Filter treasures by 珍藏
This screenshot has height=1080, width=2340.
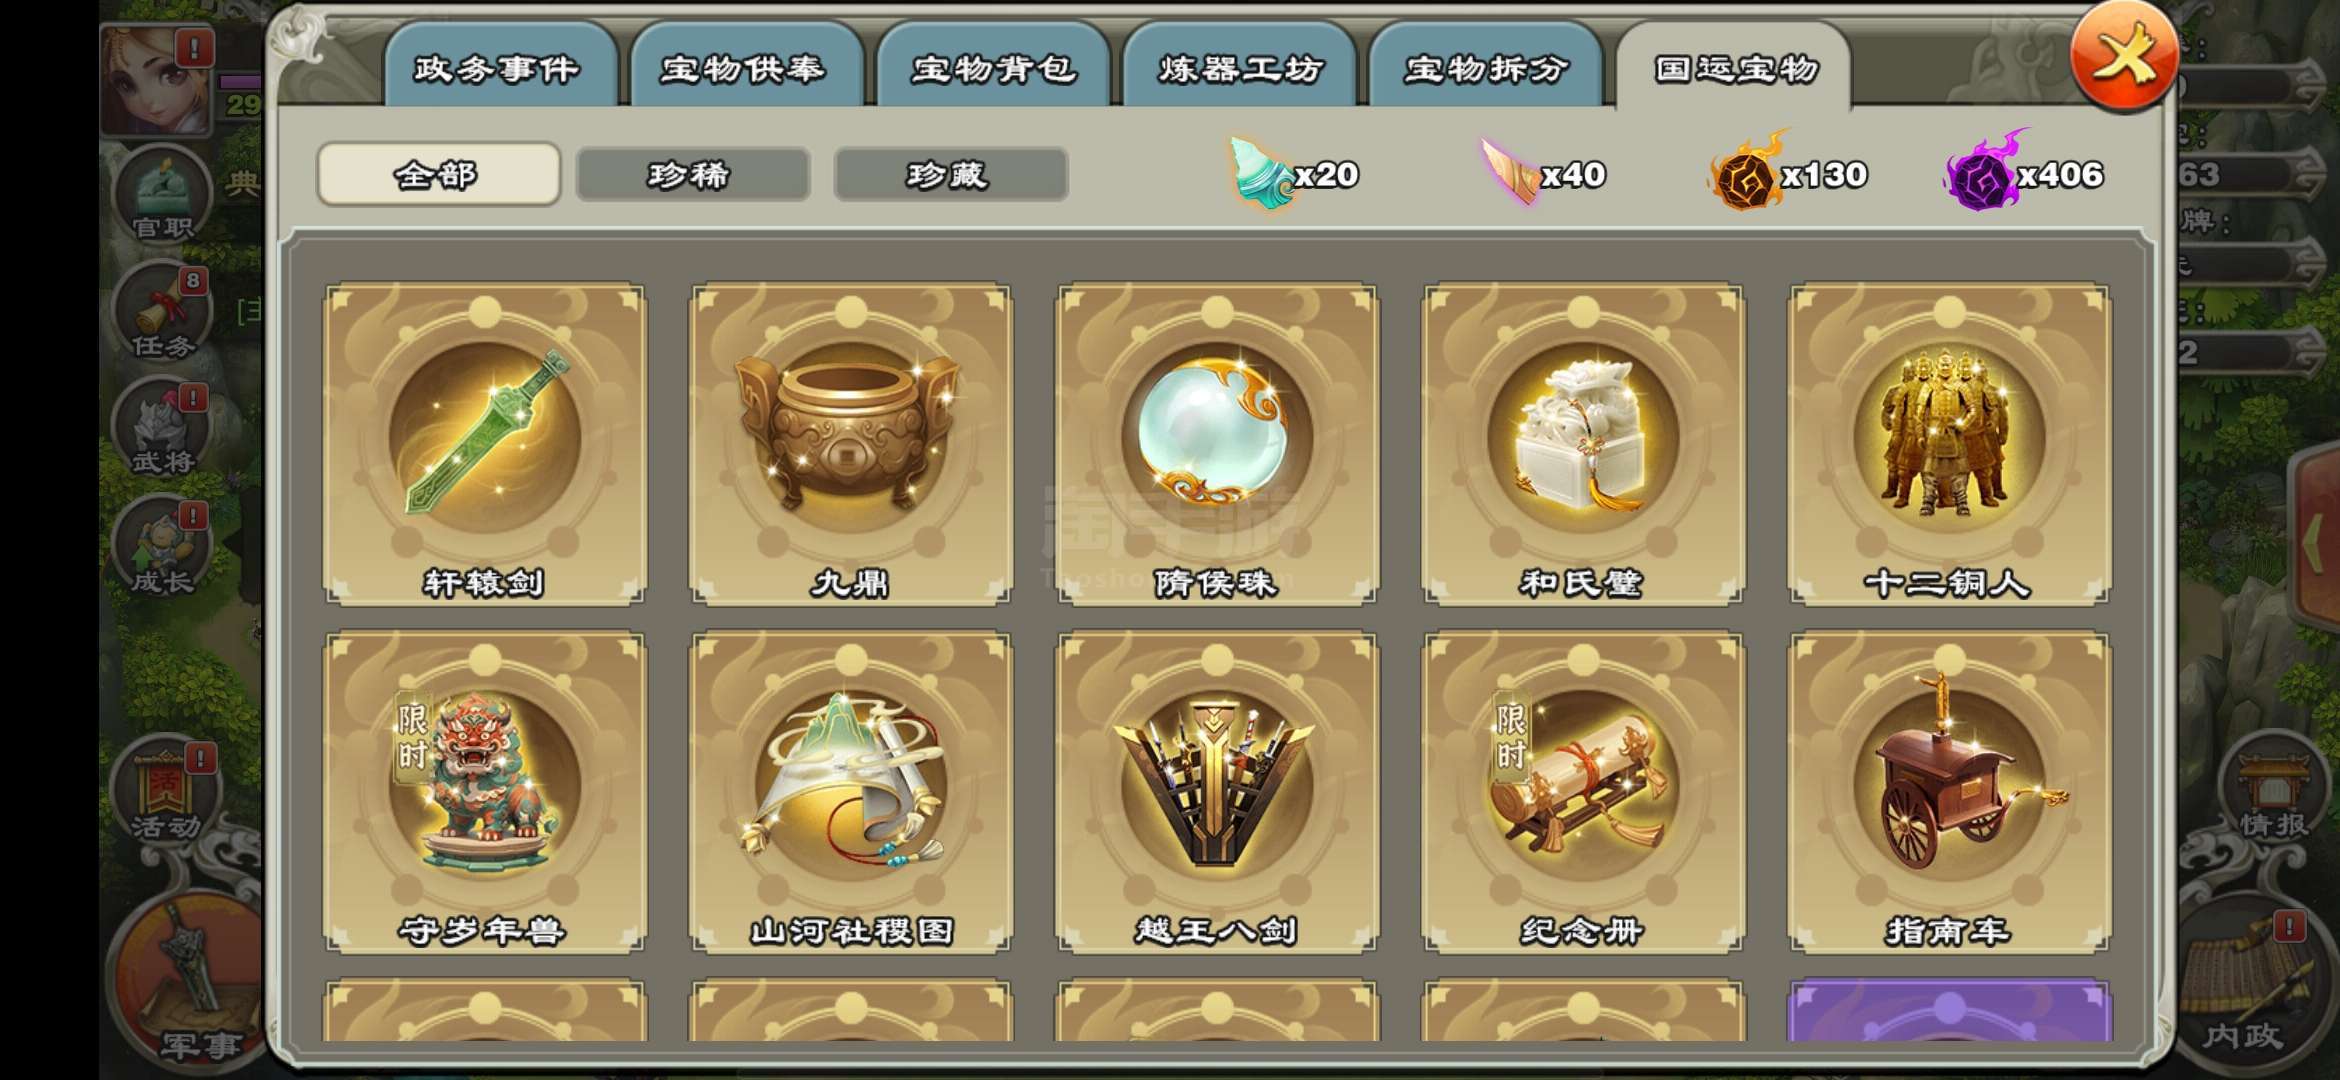(x=950, y=175)
